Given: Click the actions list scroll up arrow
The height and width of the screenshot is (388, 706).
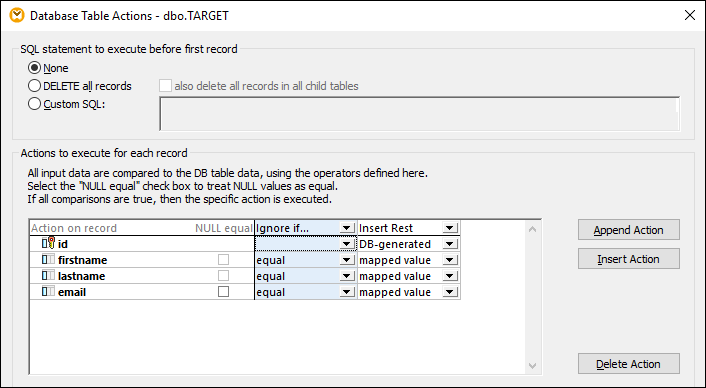Looking at the screenshot, I should click(532, 229).
